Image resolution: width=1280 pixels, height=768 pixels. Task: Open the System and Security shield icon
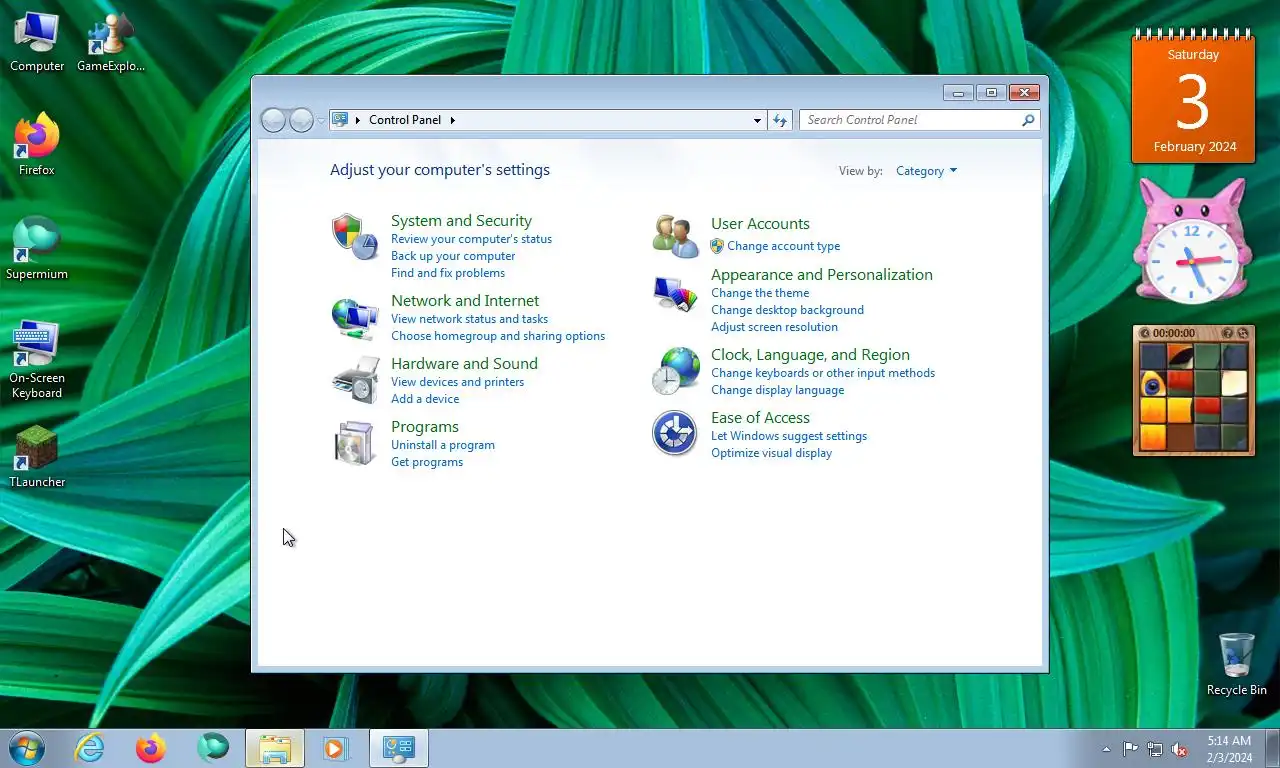[x=354, y=237]
